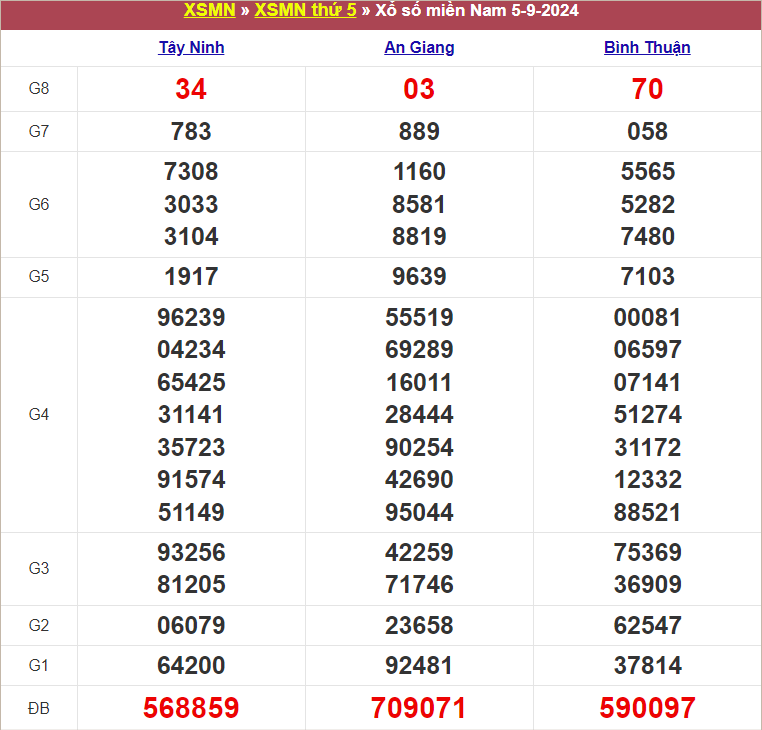This screenshot has height=730, width=762.
Task: Click G4 number 51274
Action: pyautogui.click(x=647, y=415)
